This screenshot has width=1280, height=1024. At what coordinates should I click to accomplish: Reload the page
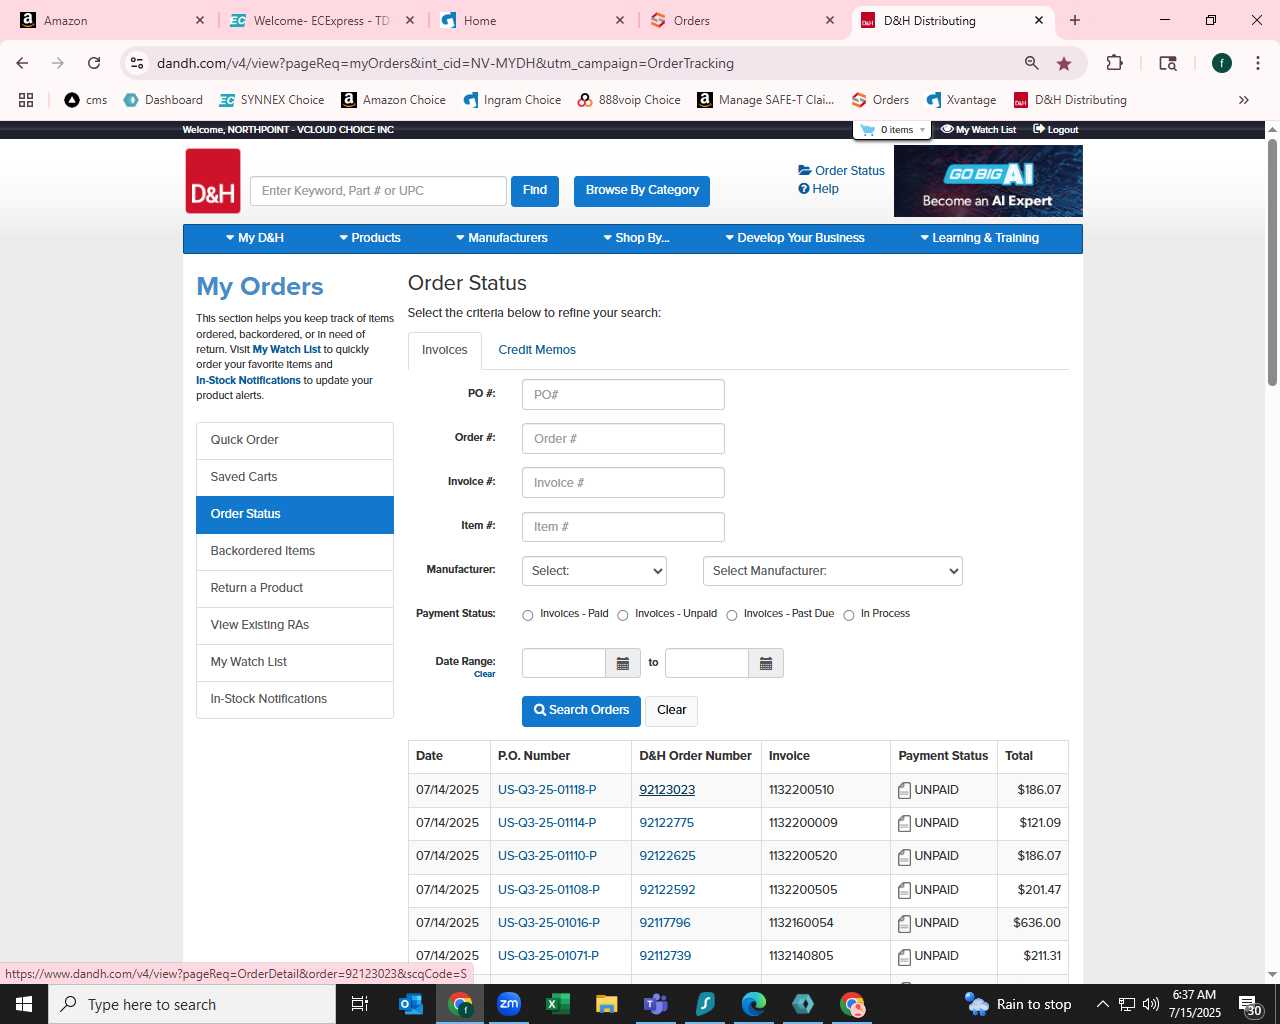point(94,63)
